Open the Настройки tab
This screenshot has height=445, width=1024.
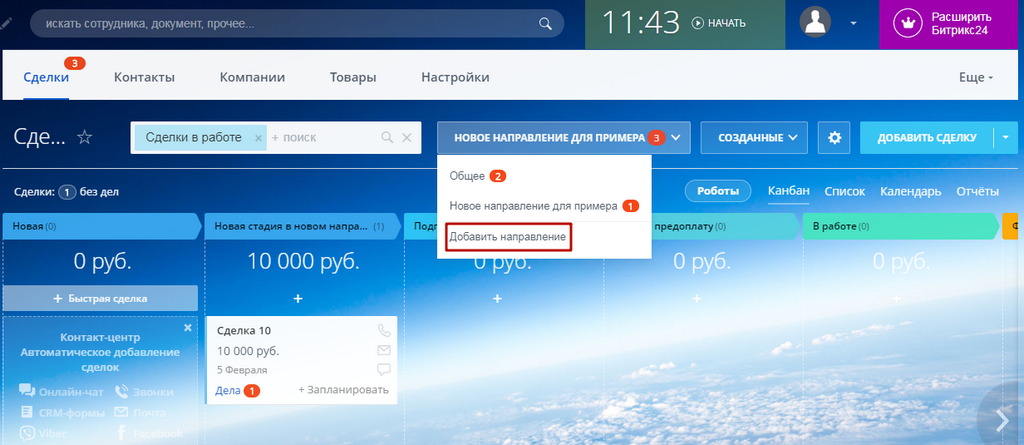pos(455,77)
